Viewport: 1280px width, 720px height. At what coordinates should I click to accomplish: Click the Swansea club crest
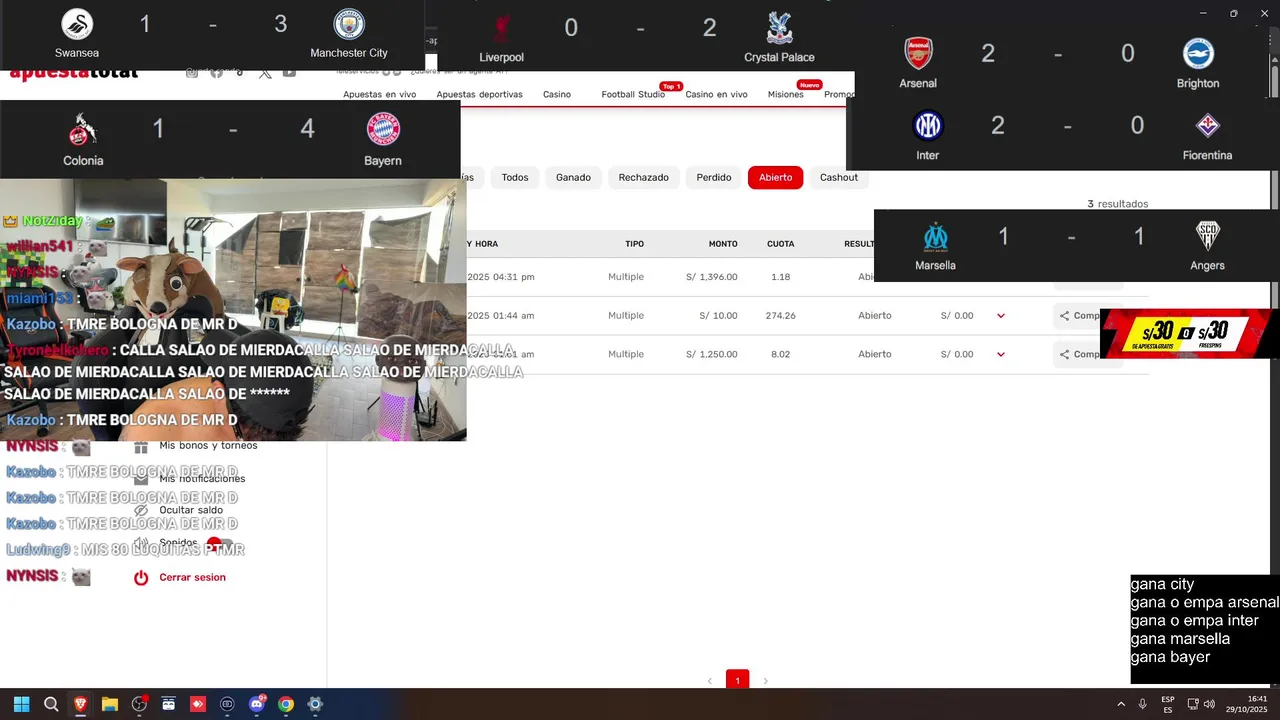click(x=77, y=24)
